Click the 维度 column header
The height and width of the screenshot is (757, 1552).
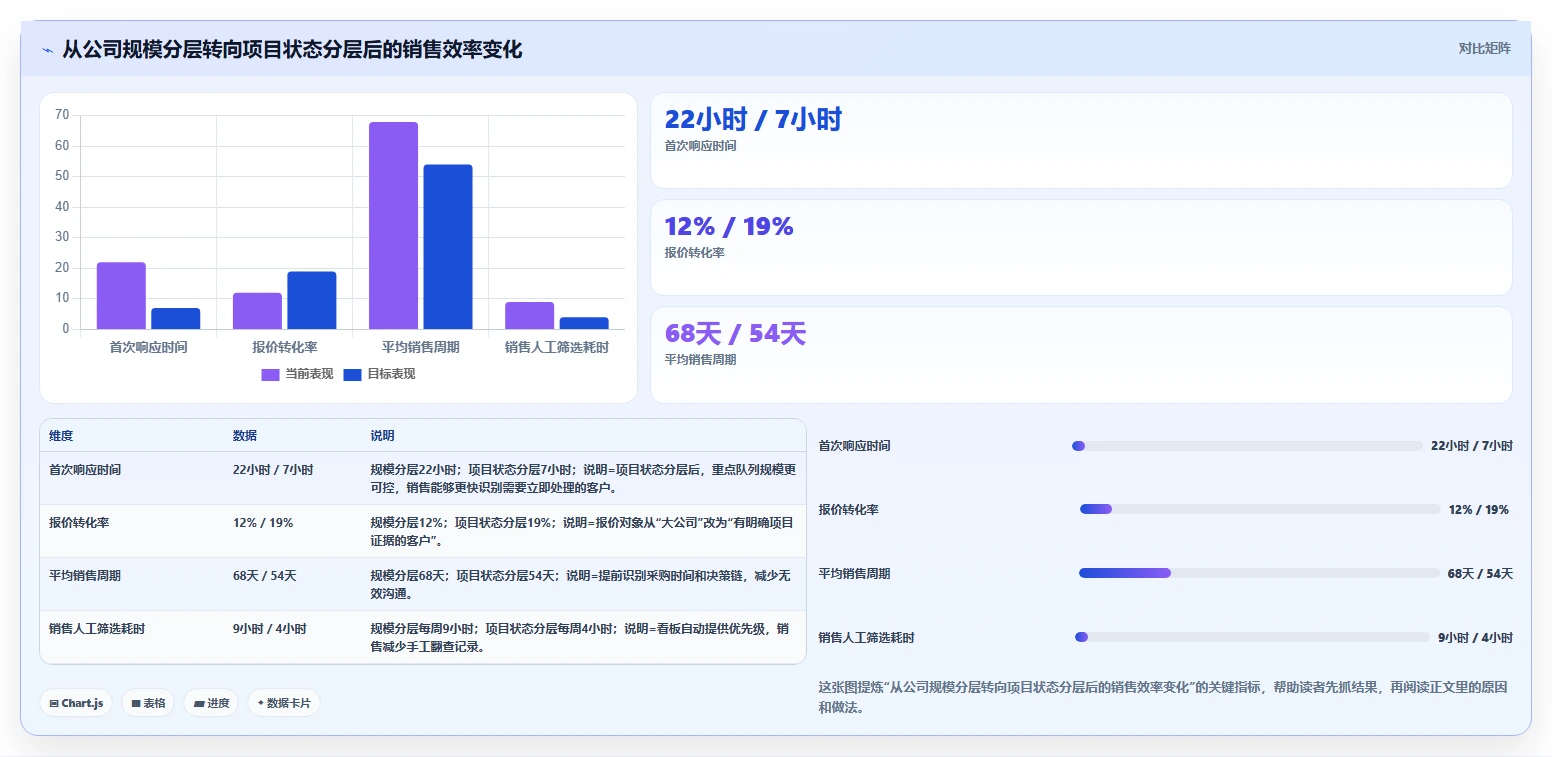pos(61,436)
